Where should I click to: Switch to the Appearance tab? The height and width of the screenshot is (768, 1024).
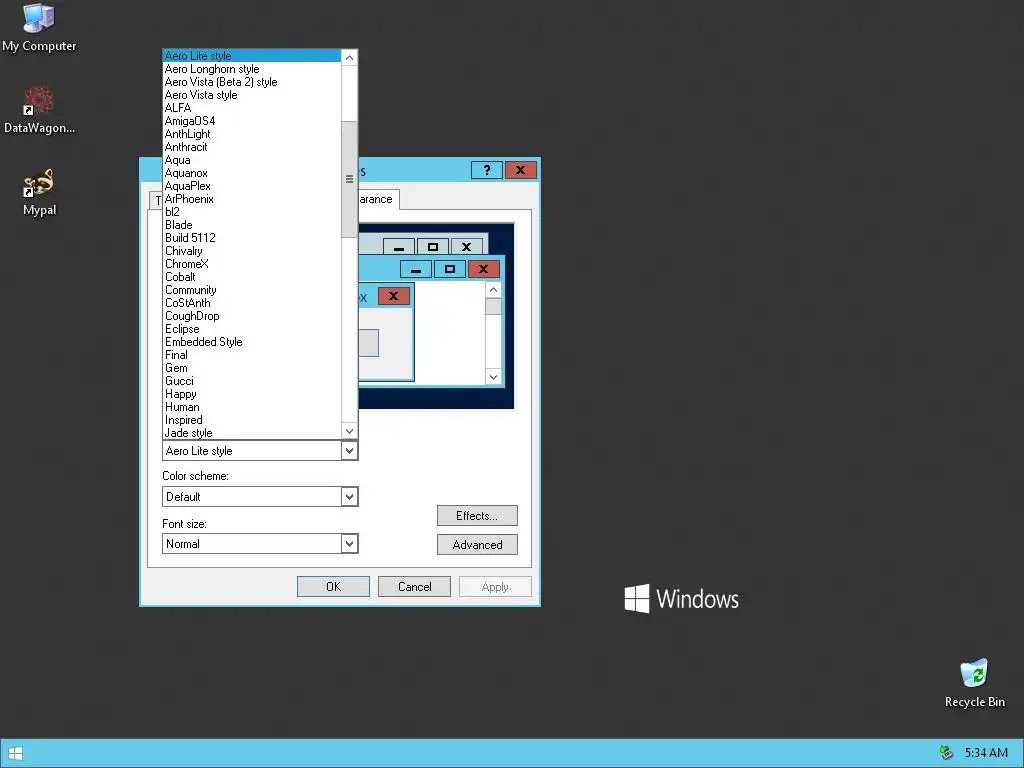[378, 199]
